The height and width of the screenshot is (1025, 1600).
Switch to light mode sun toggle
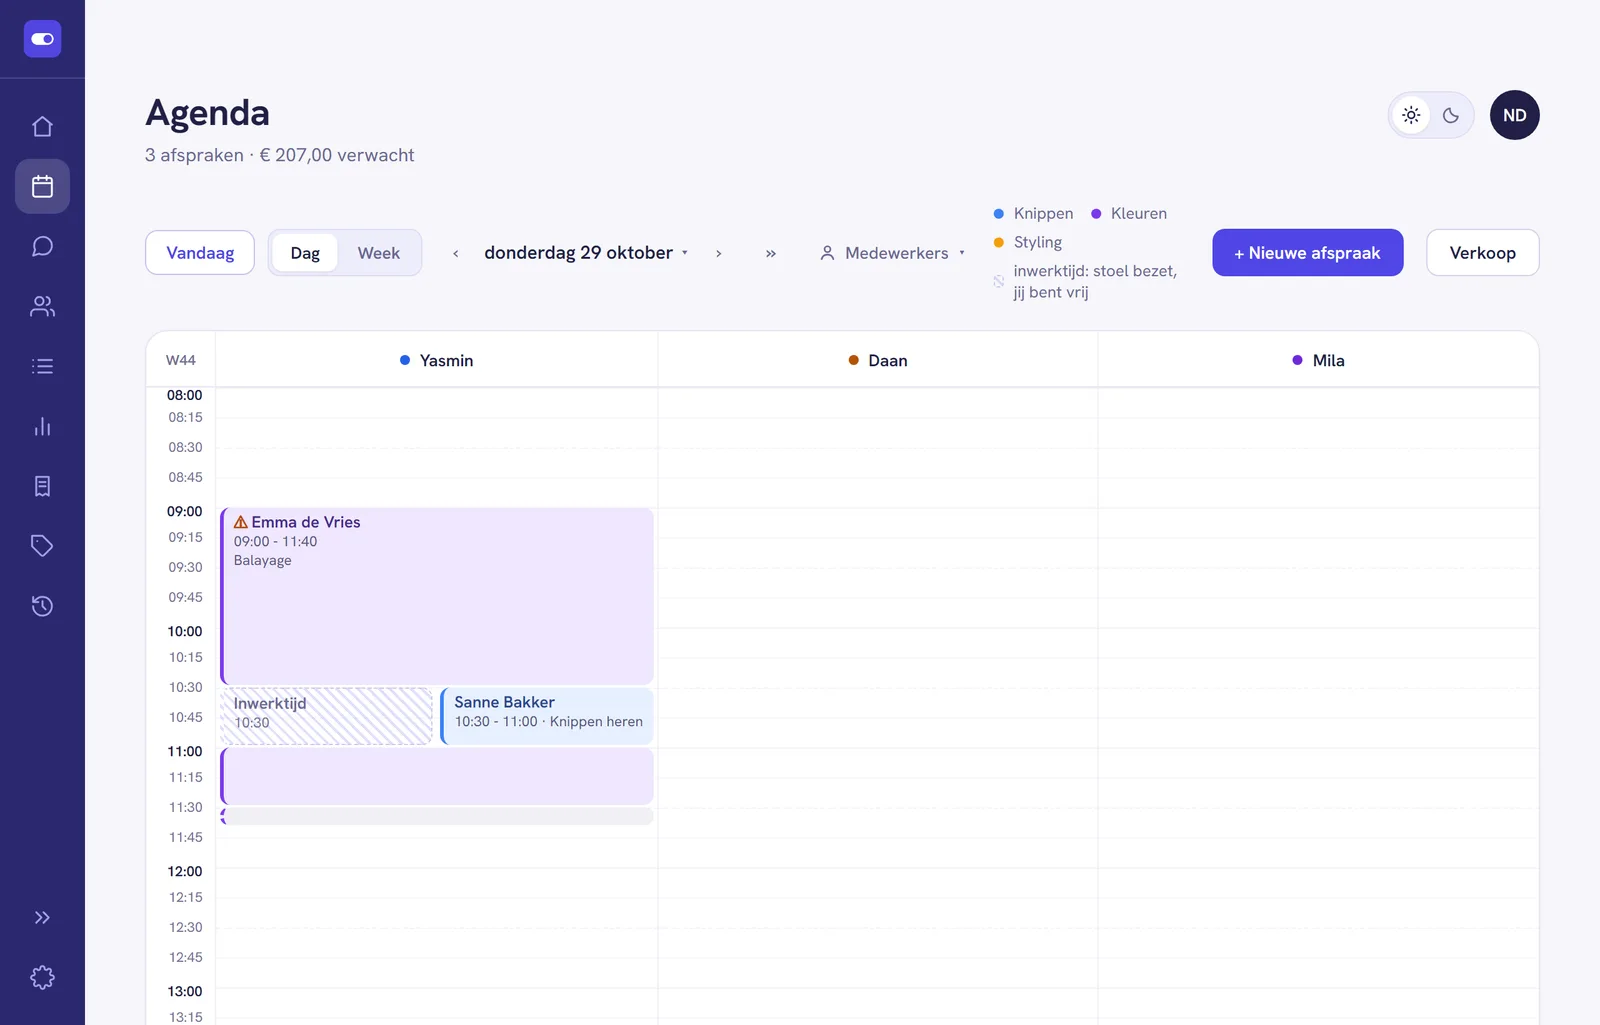[x=1411, y=115]
